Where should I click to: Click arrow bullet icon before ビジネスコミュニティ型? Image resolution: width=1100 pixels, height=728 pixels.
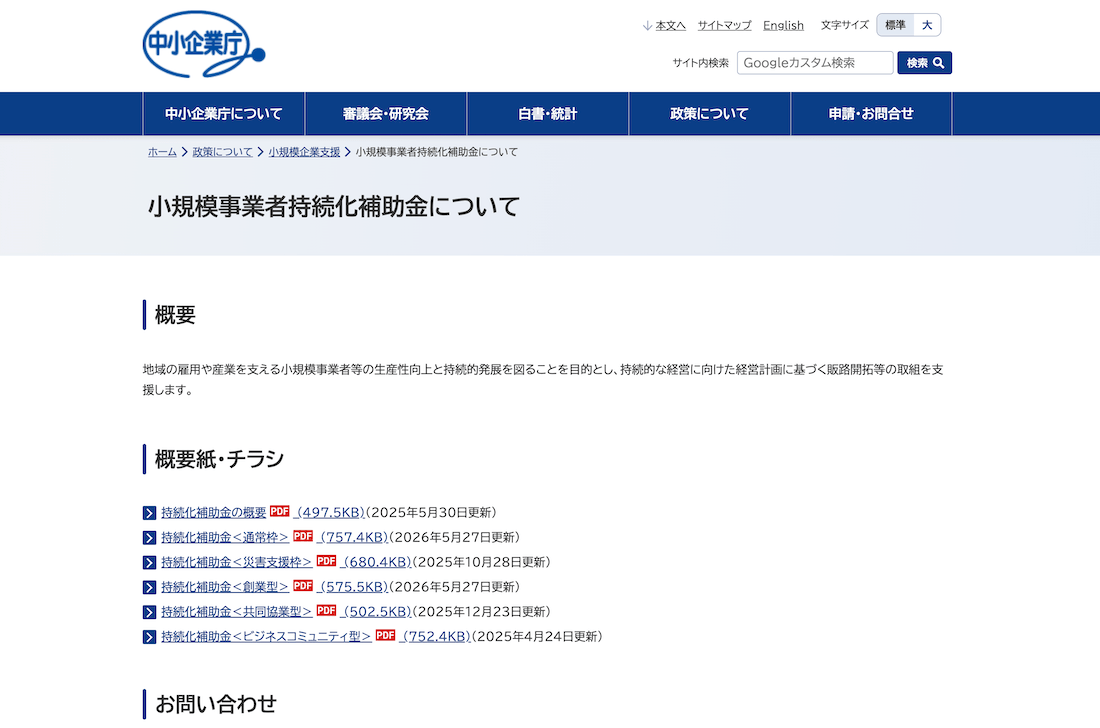click(149, 637)
